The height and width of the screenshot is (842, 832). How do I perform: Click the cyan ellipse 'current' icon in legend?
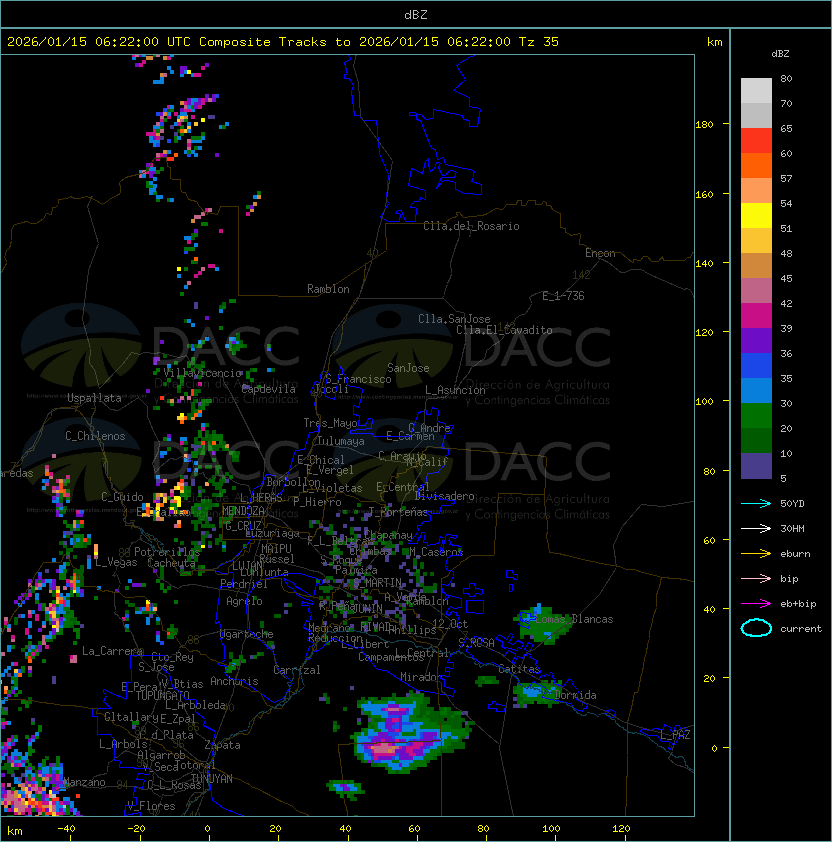coord(756,628)
